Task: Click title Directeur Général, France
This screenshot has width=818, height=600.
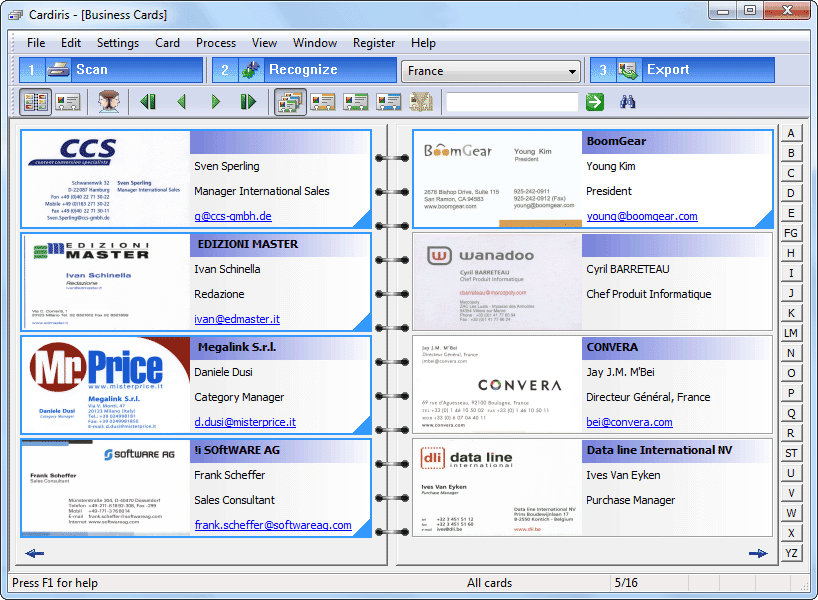Action: 648,397
